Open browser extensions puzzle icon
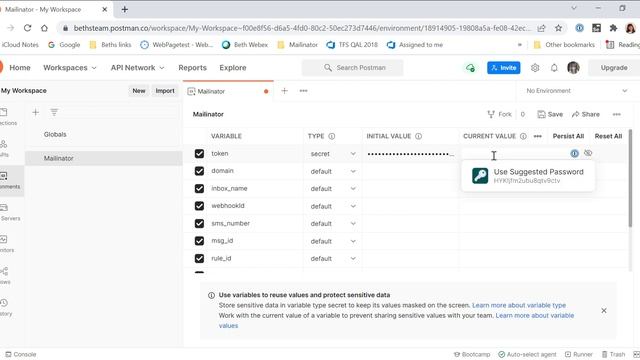 point(613,28)
